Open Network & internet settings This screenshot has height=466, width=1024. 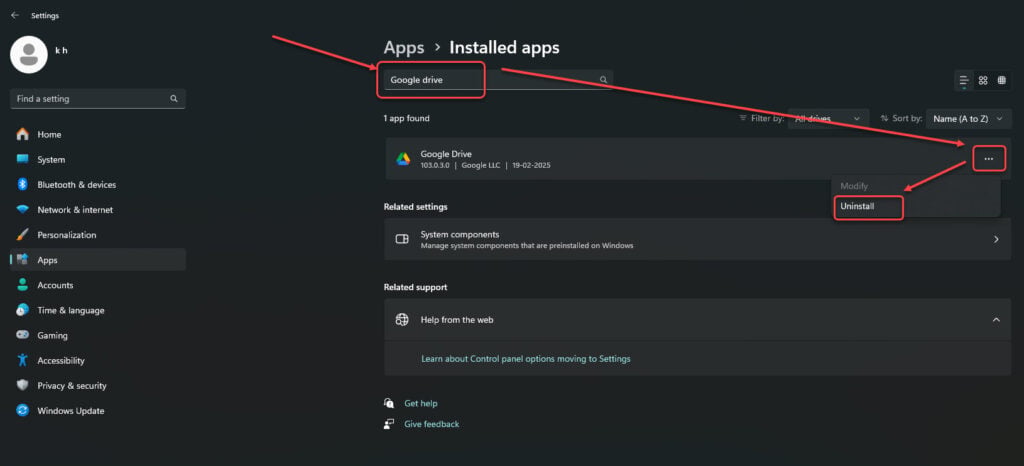pos(98,210)
